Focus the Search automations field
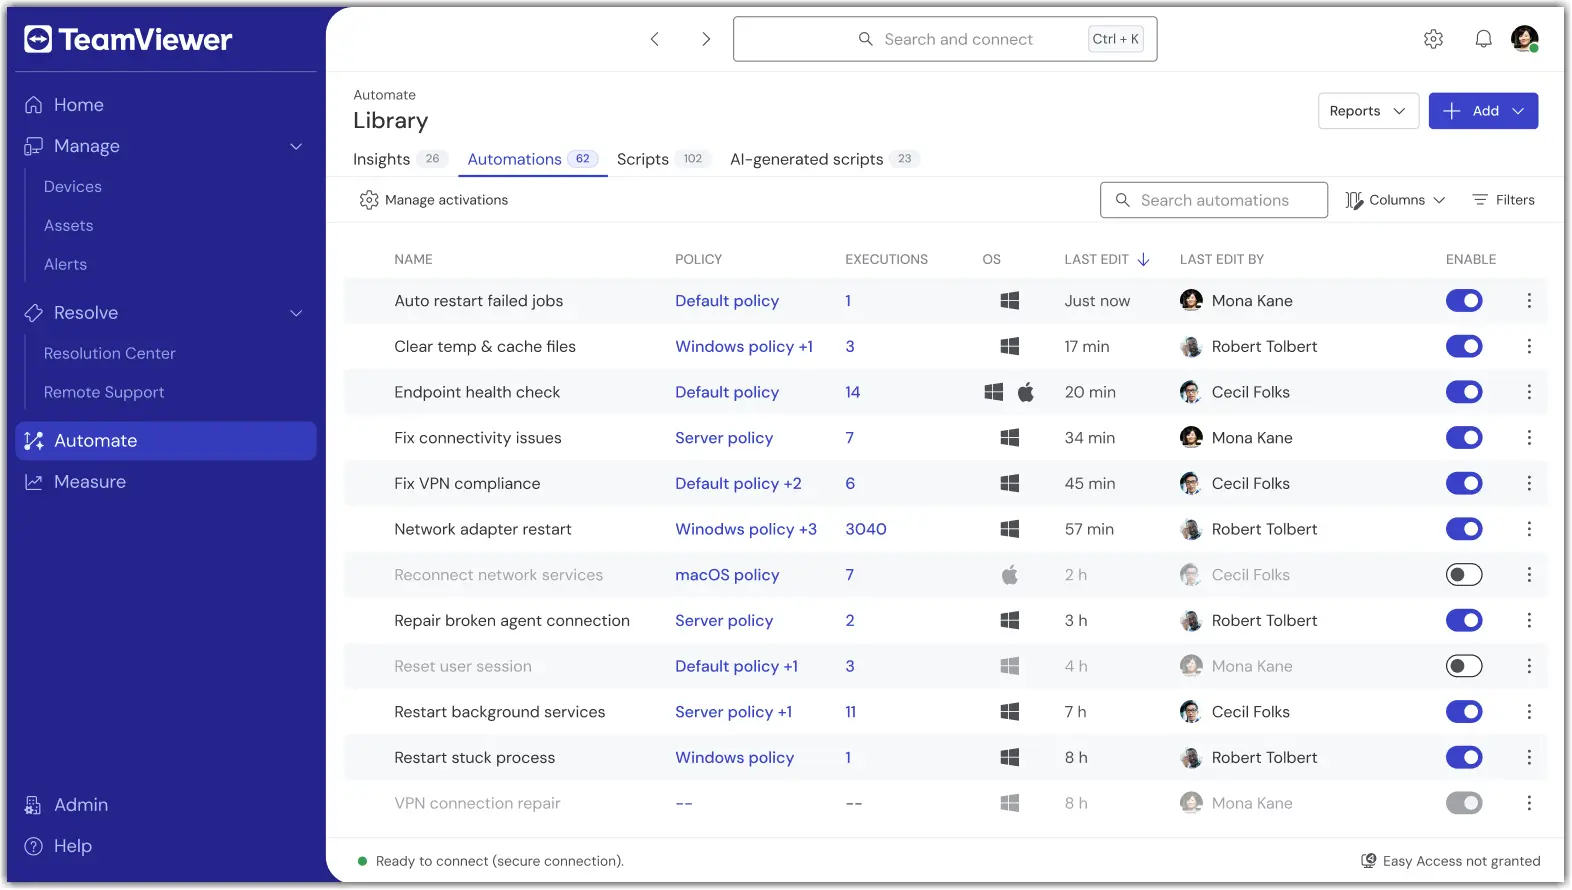 [1214, 200]
